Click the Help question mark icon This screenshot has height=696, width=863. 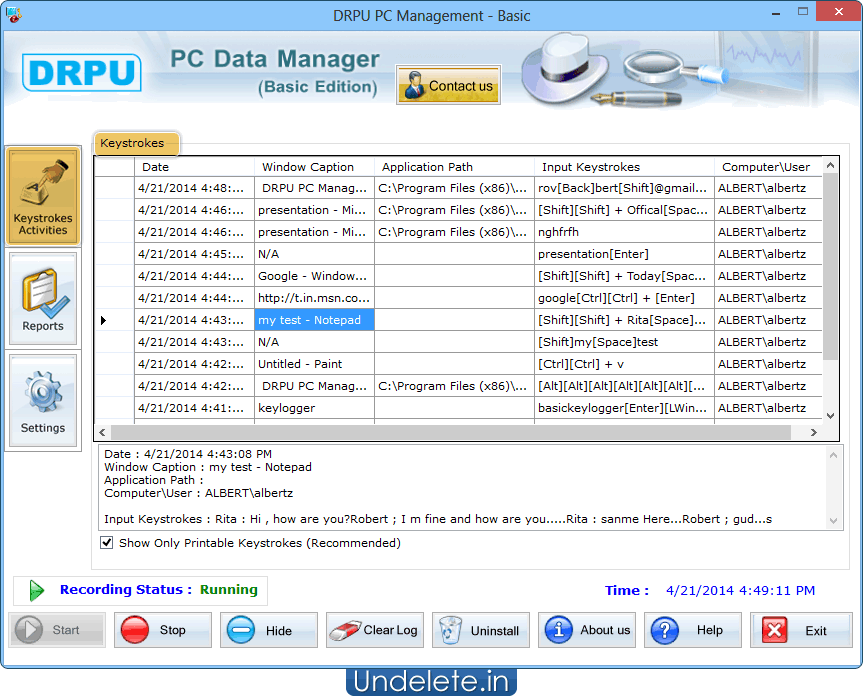(664, 630)
